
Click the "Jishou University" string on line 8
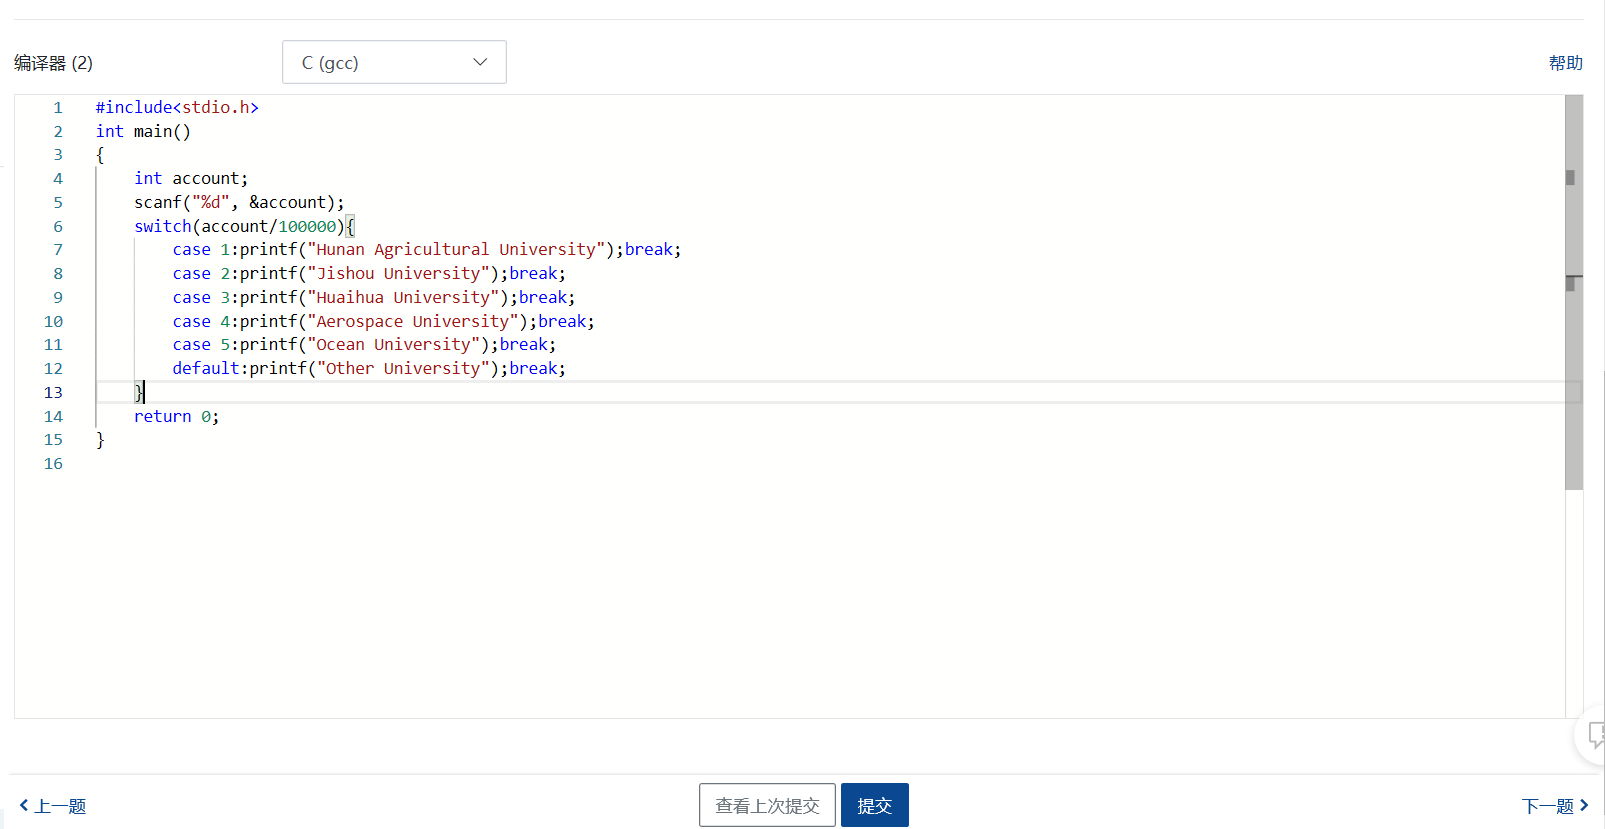[403, 273]
